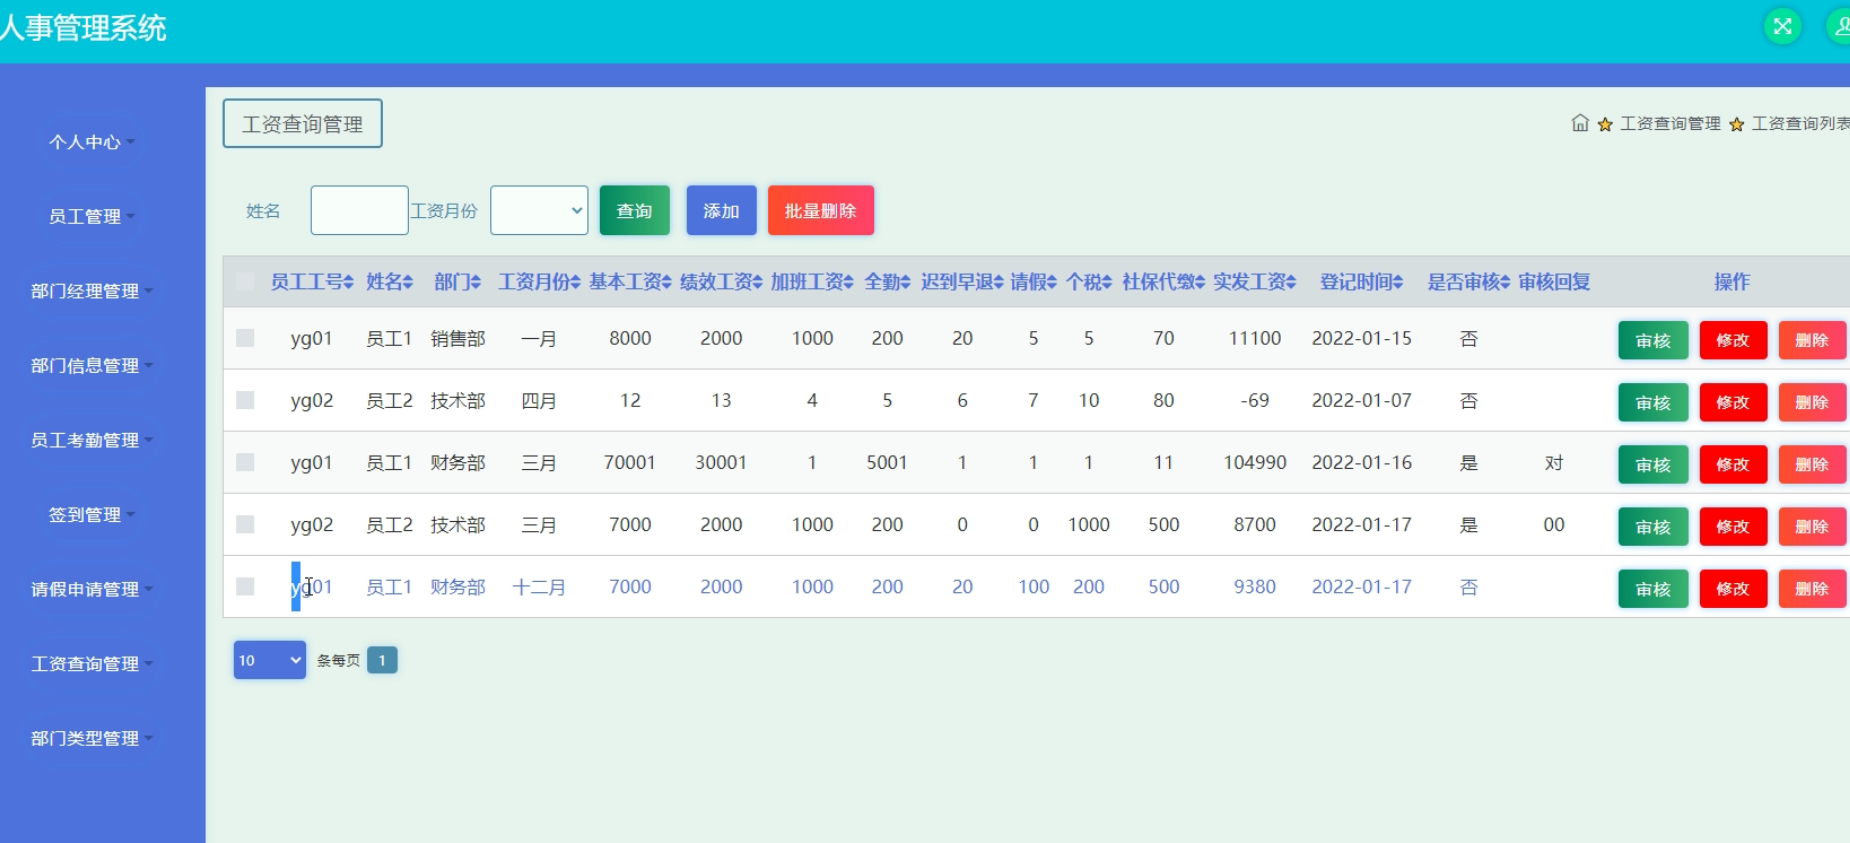Open the 工资月份 filter dropdown
This screenshot has width=1850, height=843.
click(539, 210)
